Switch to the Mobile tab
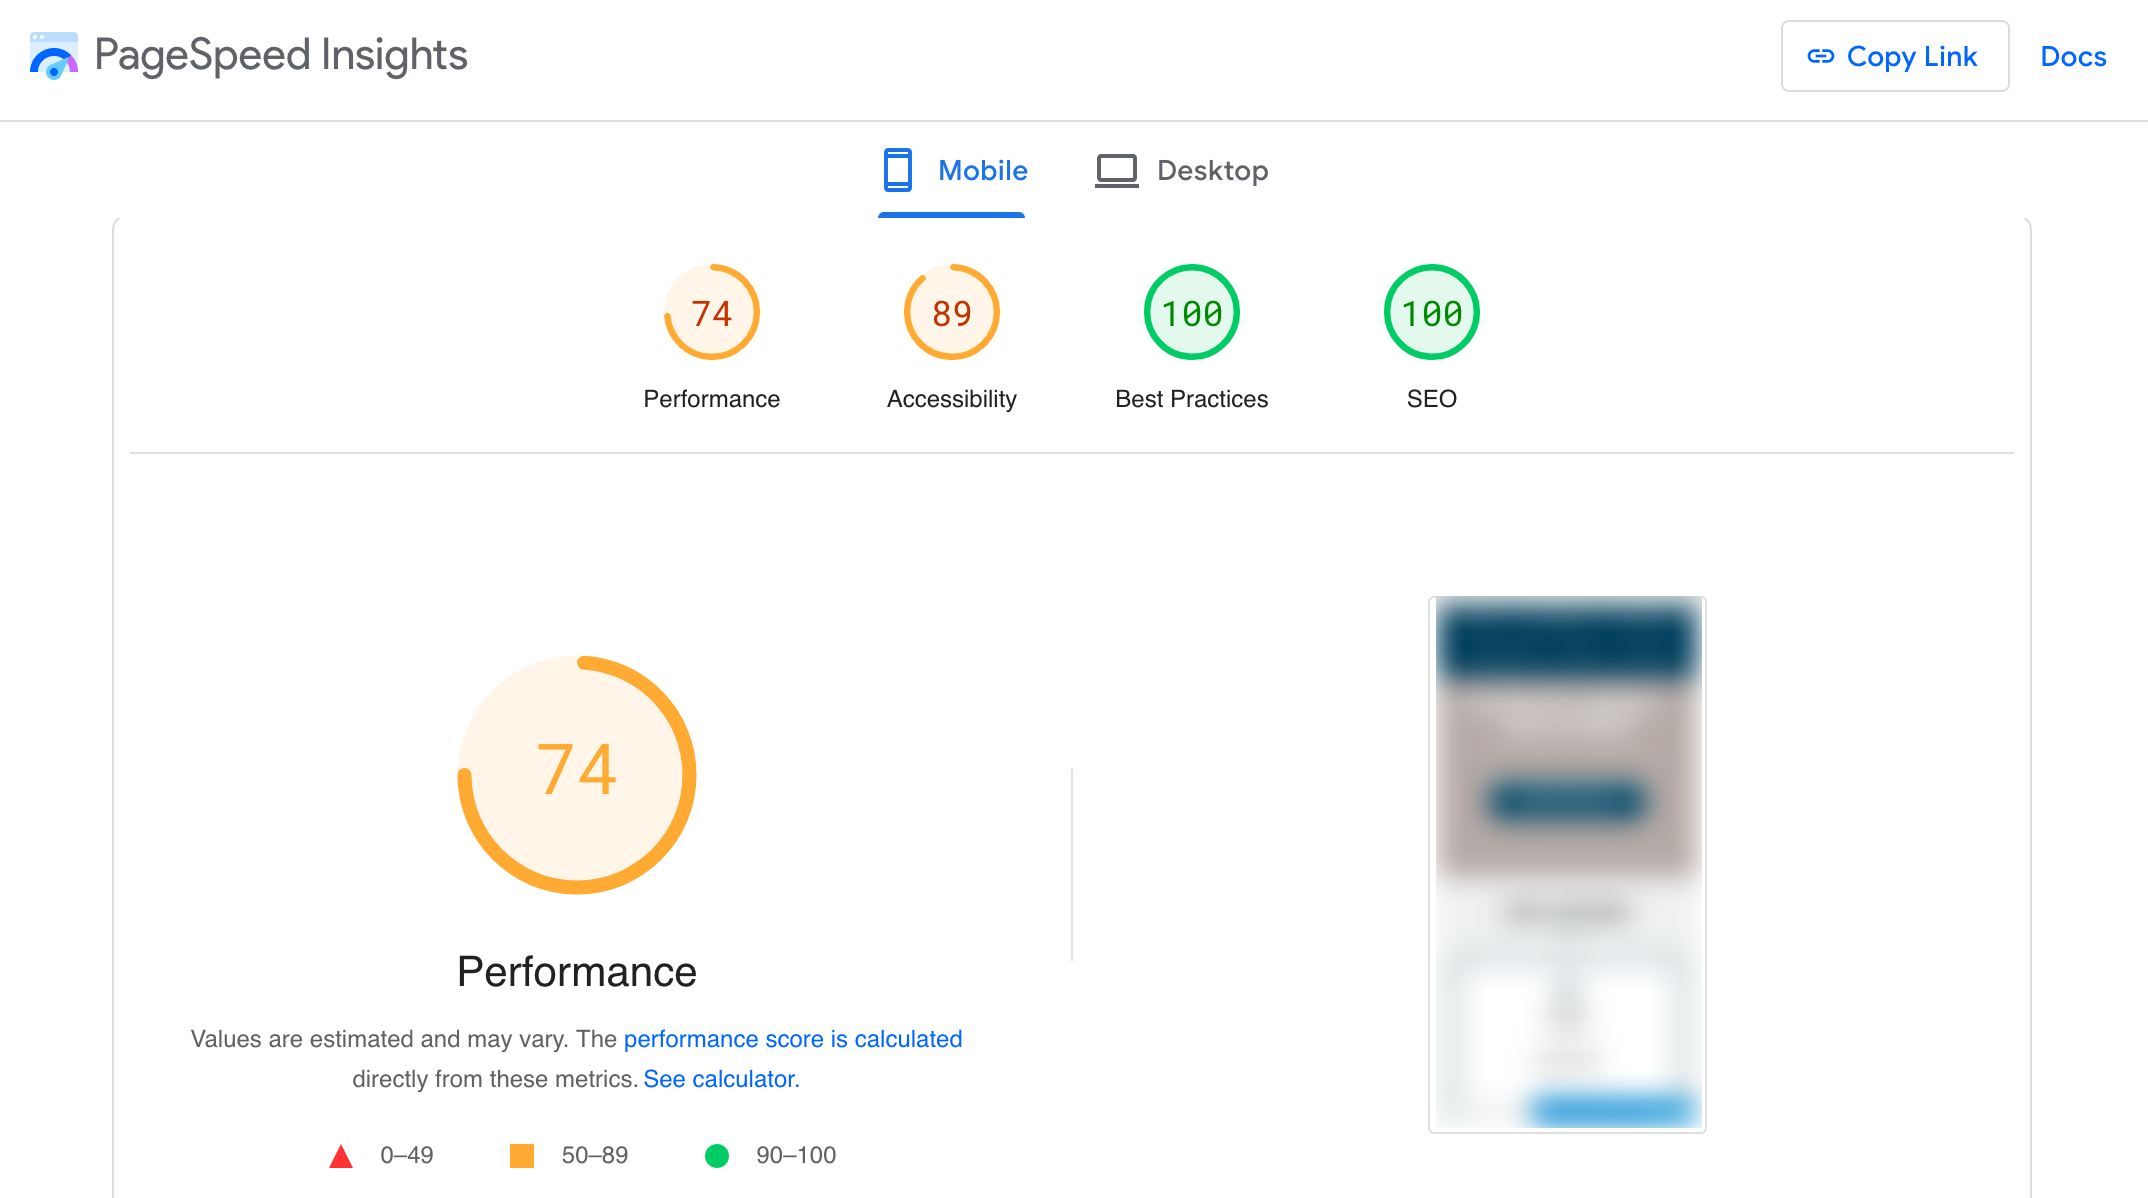 (952, 170)
